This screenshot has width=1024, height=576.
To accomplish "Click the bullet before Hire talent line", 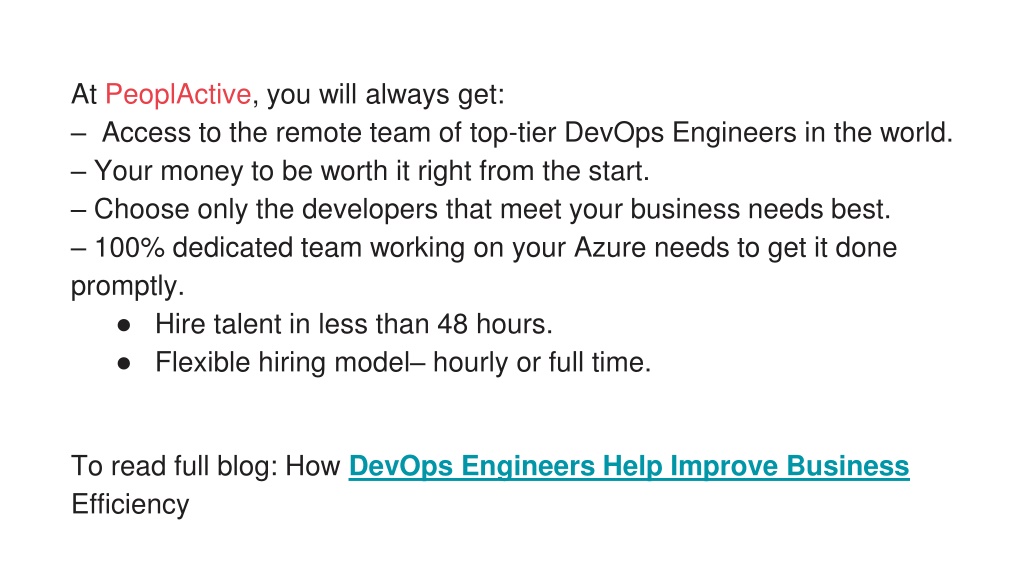I will [x=124, y=325].
